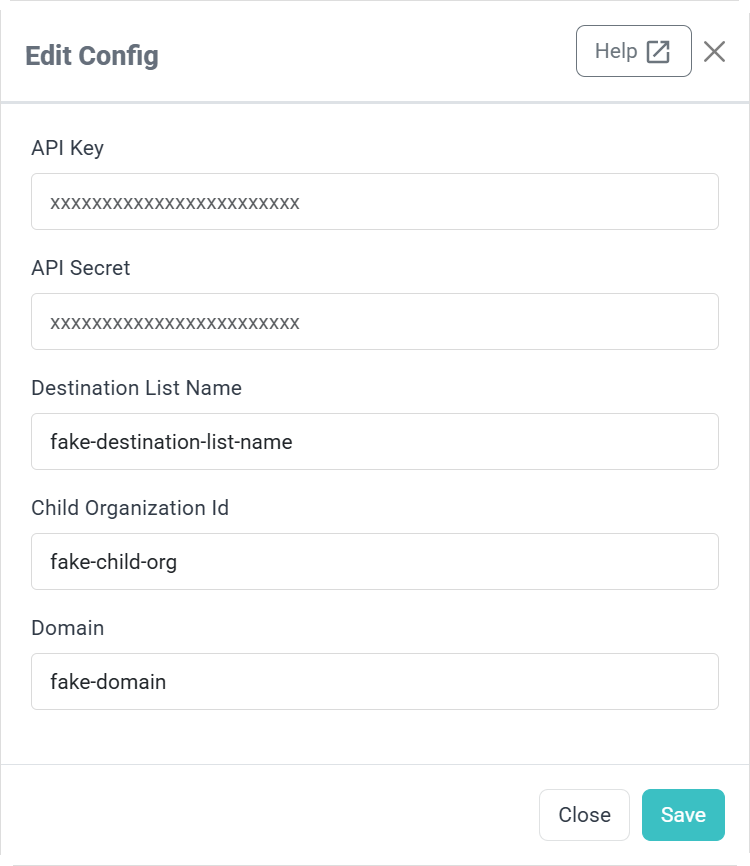750x866 pixels.
Task: Click the Child Organization Id label
Action: (130, 508)
